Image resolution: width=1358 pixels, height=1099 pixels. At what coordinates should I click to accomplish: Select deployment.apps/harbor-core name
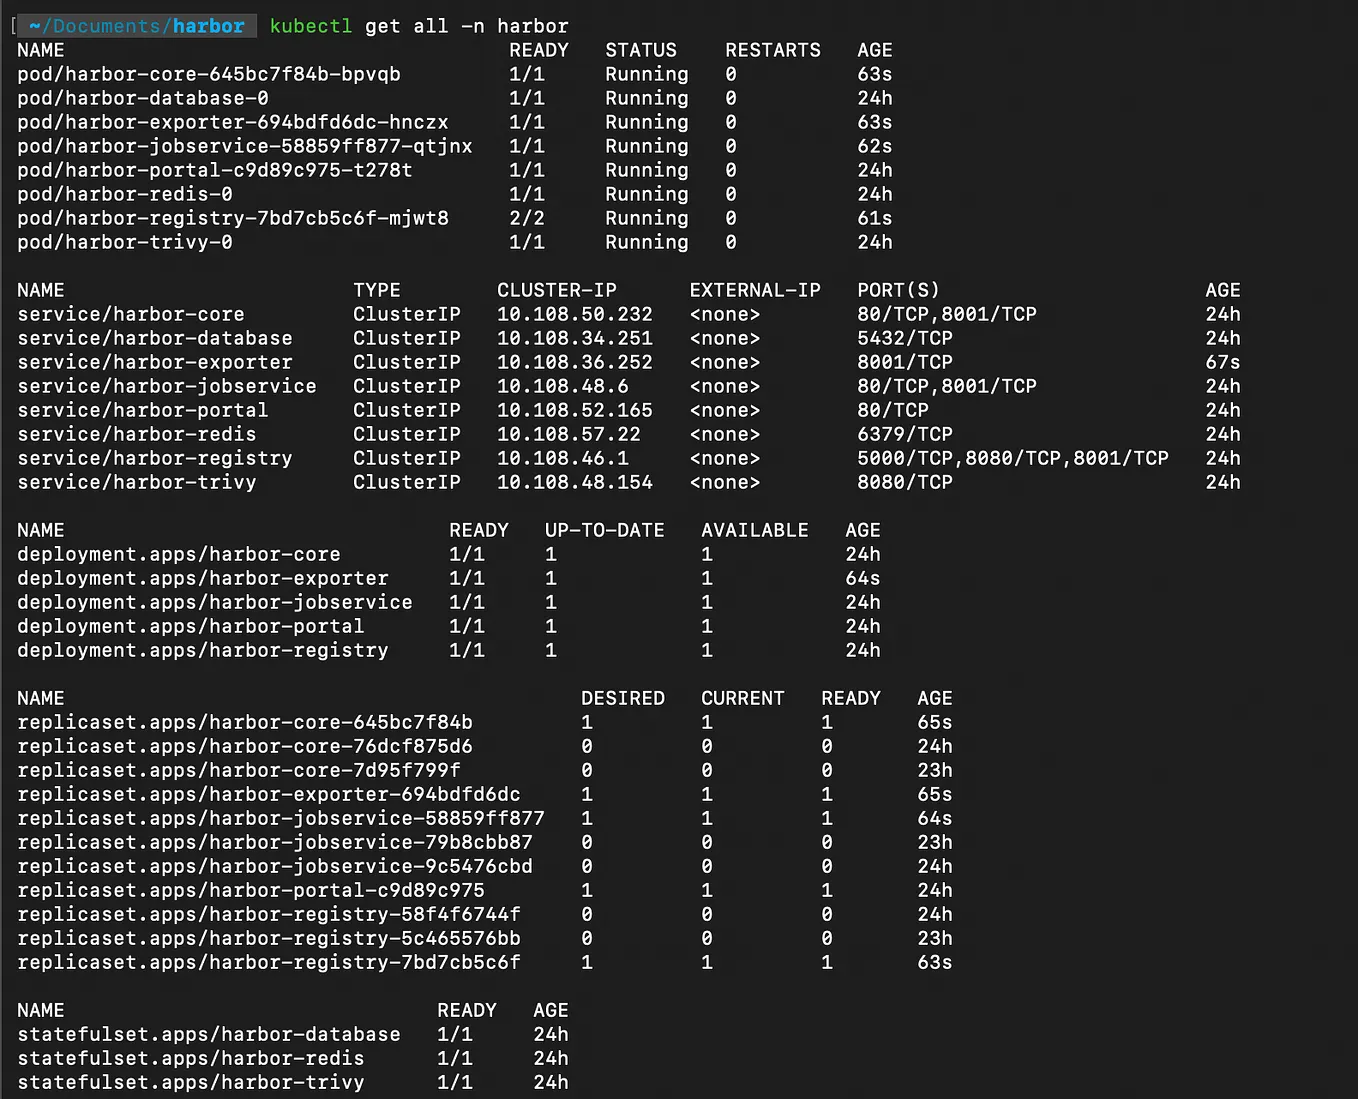click(x=179, y=554)
